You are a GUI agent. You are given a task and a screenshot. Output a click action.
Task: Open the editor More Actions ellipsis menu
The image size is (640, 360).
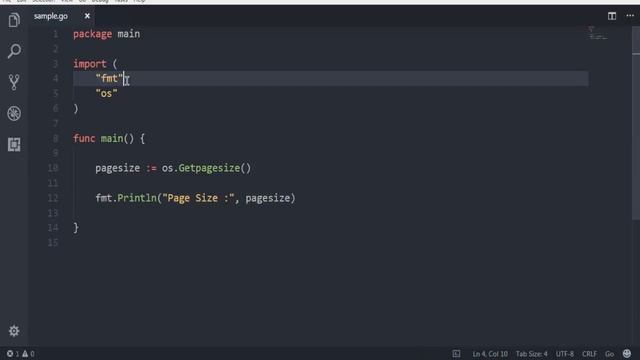pyautogui.click(x=630, y=16)
